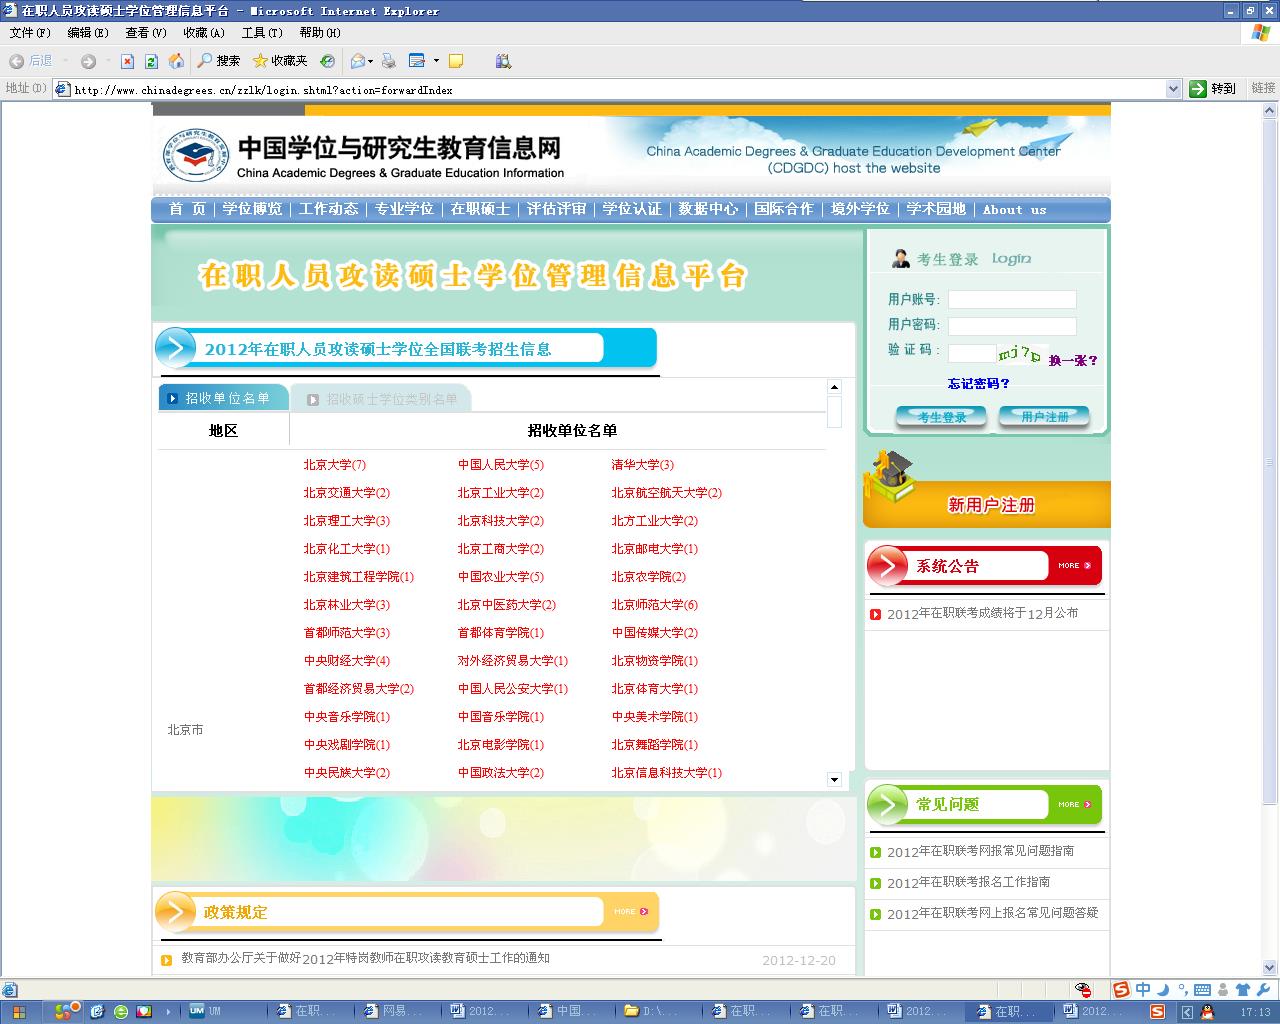Viewport: 1280px width, 1024px height.
Task: Click the 搜索 search magnifier button
Action: click(x=219, y=61)
